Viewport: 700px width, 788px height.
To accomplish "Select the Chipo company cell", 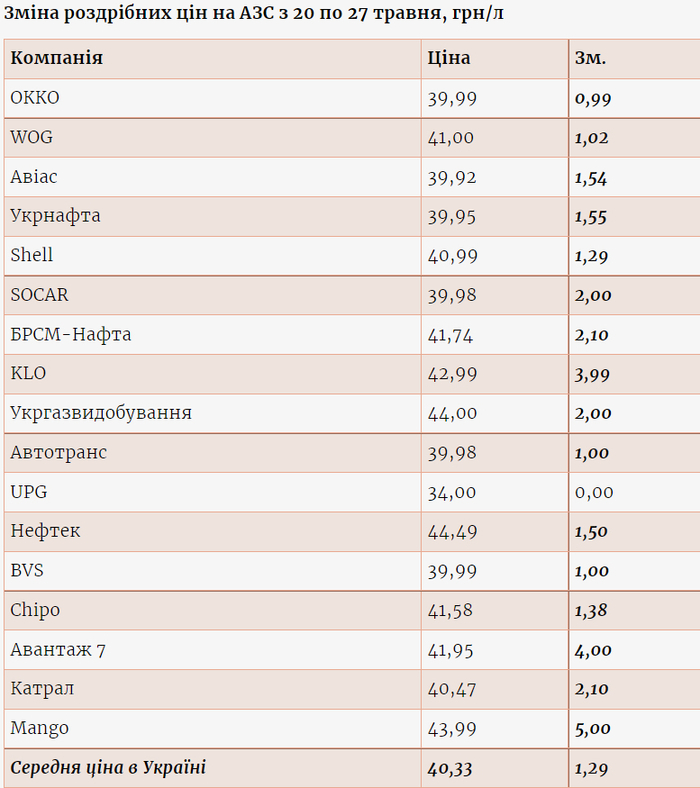I will pyautogui.click(x=35, y=610).
